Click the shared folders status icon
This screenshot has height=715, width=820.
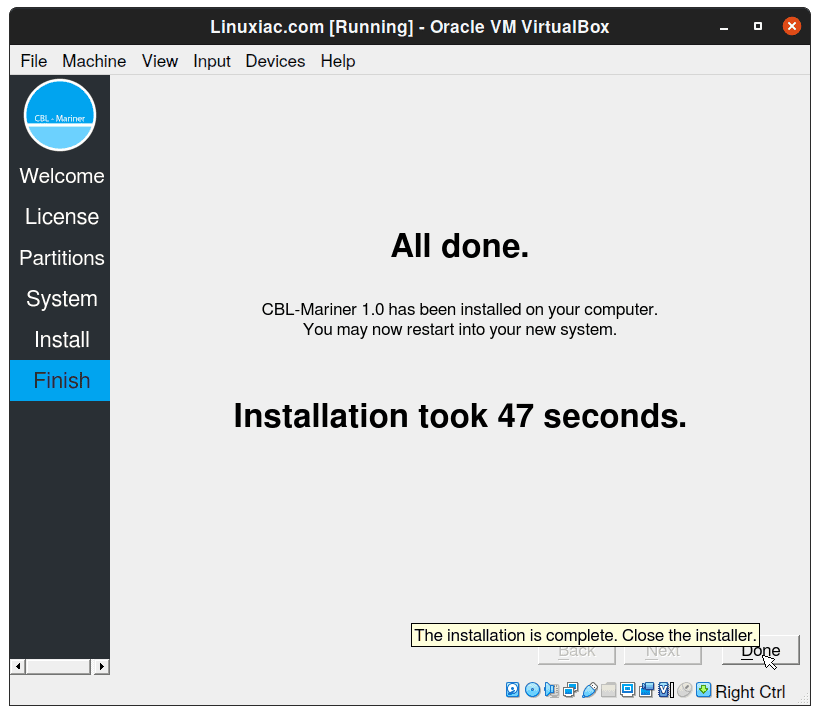click(x=608, y=690)
